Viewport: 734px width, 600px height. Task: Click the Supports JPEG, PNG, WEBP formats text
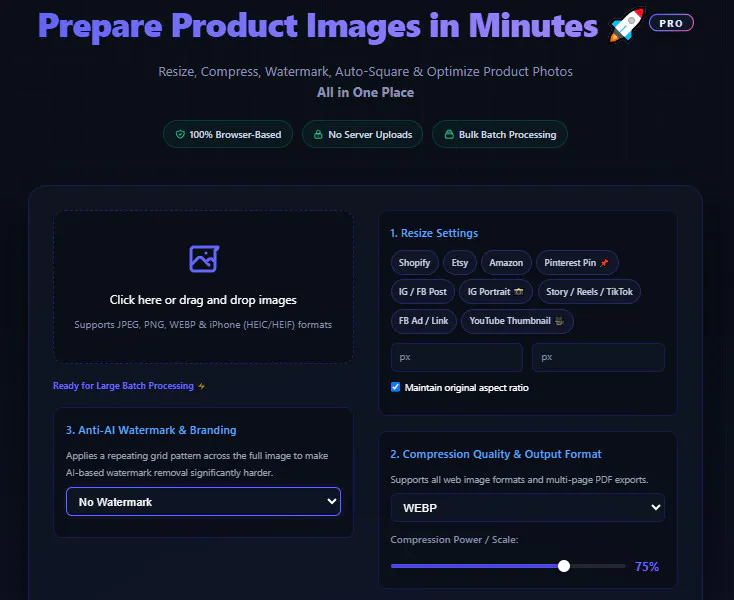[203, 324]
